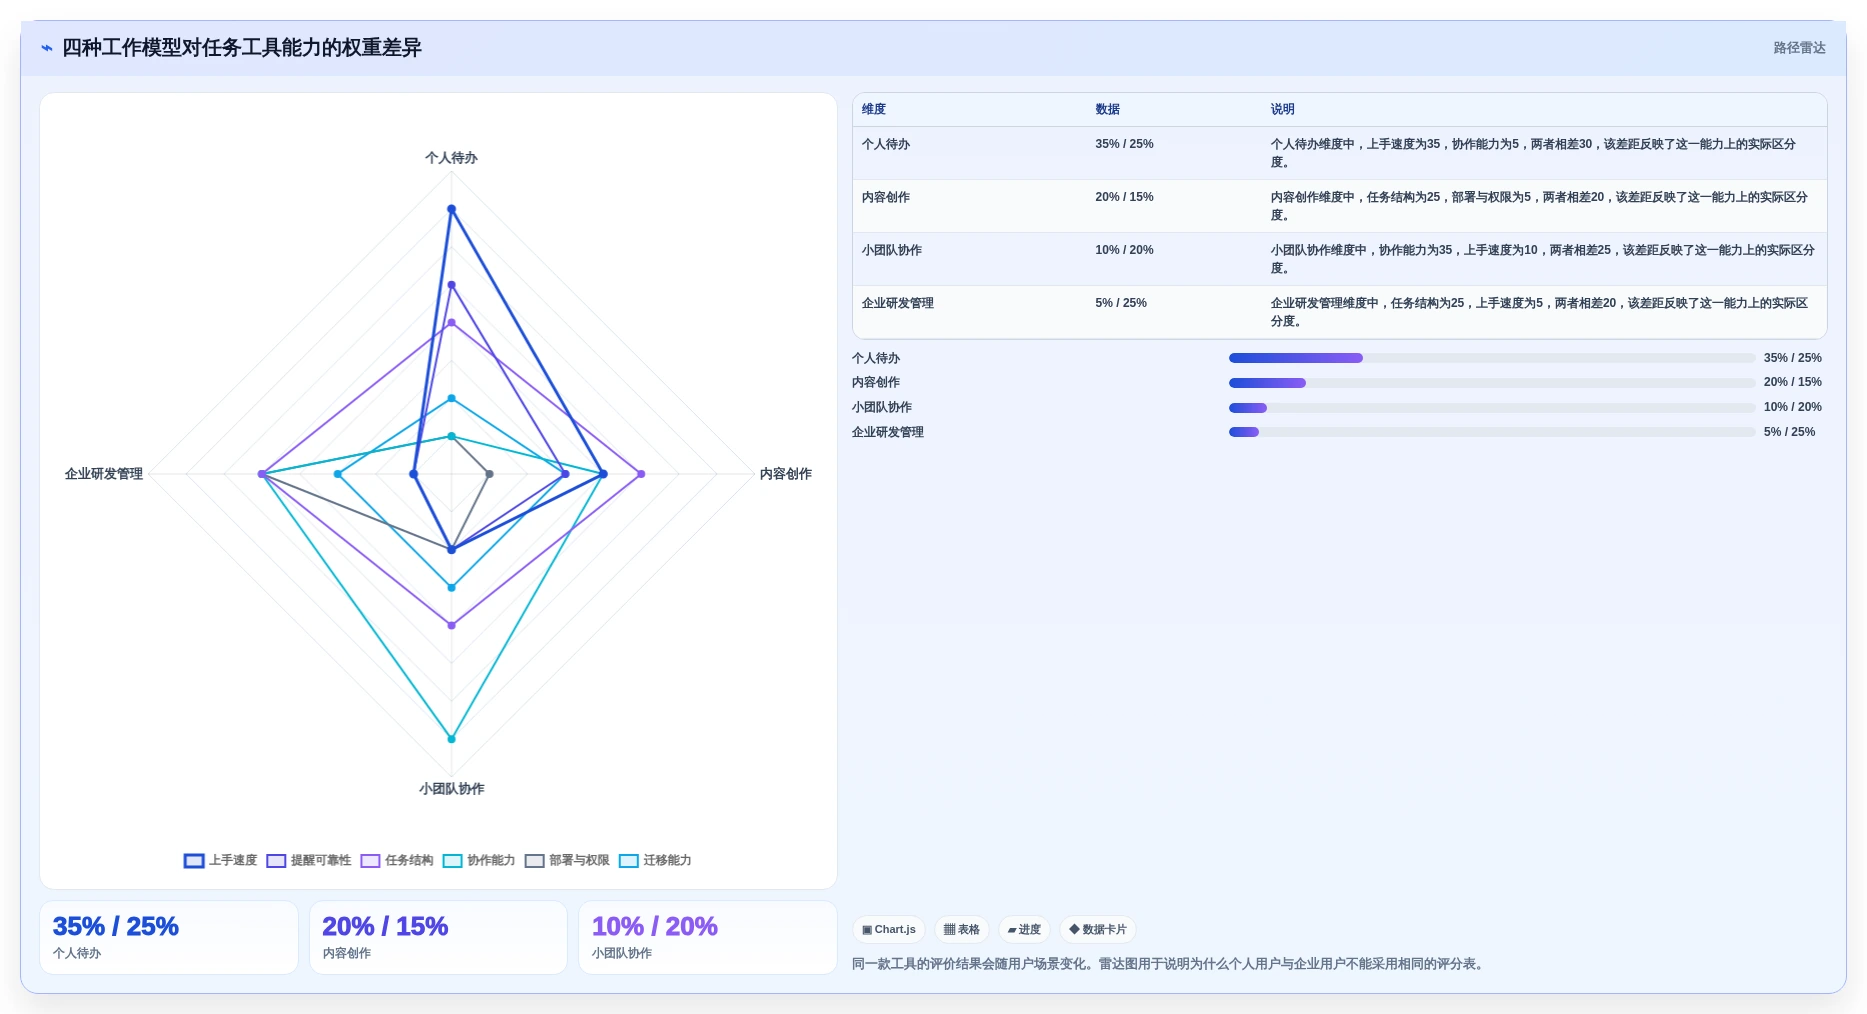The width and height of the screenshot is (1867, 1014).
Task: Click the 维度 column header
Action: click(874, 110)
